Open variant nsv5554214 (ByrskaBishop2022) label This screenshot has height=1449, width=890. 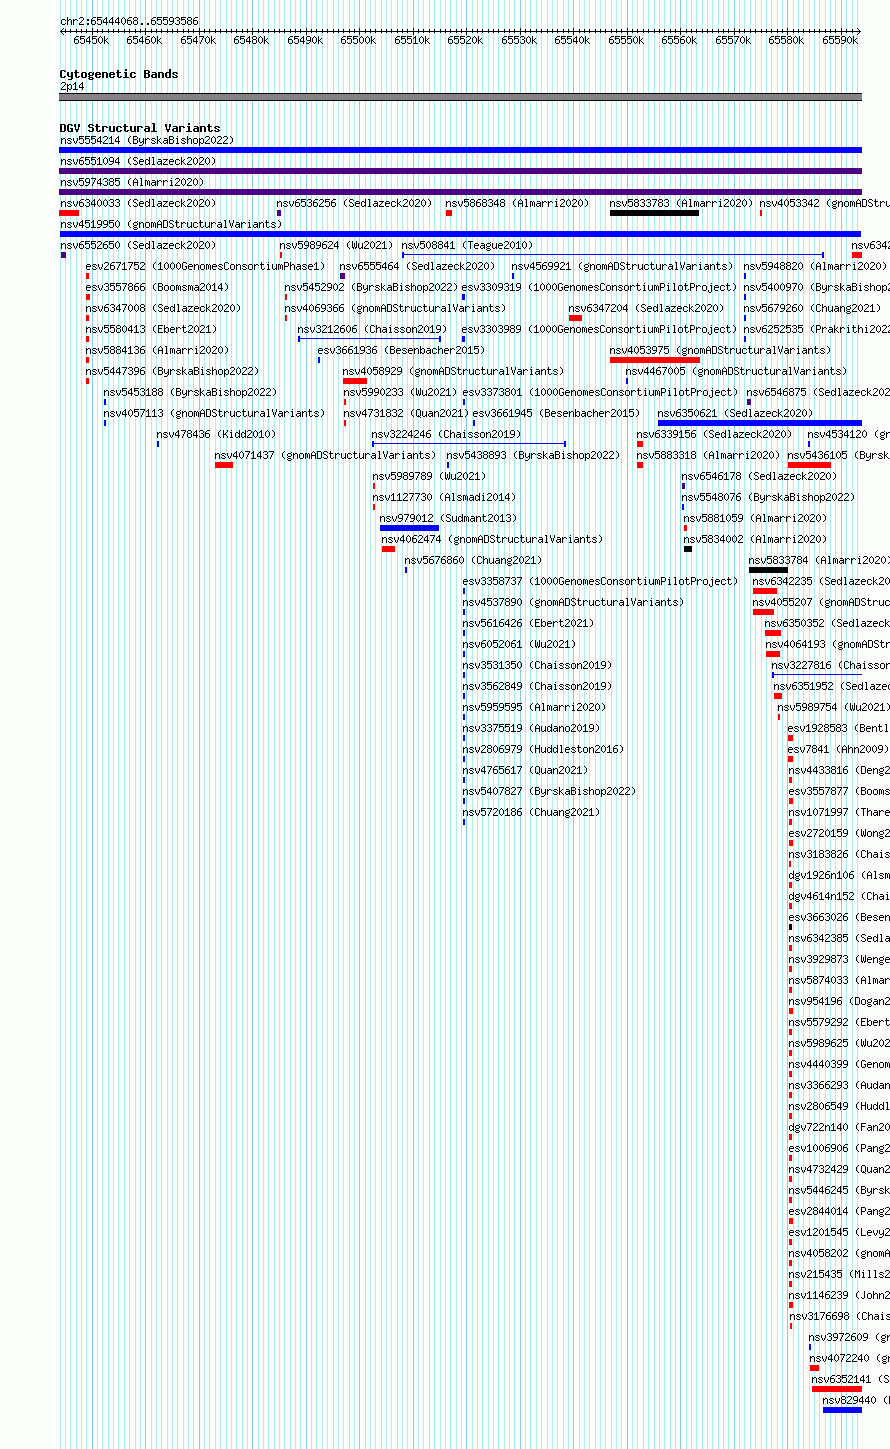[147, 140]
